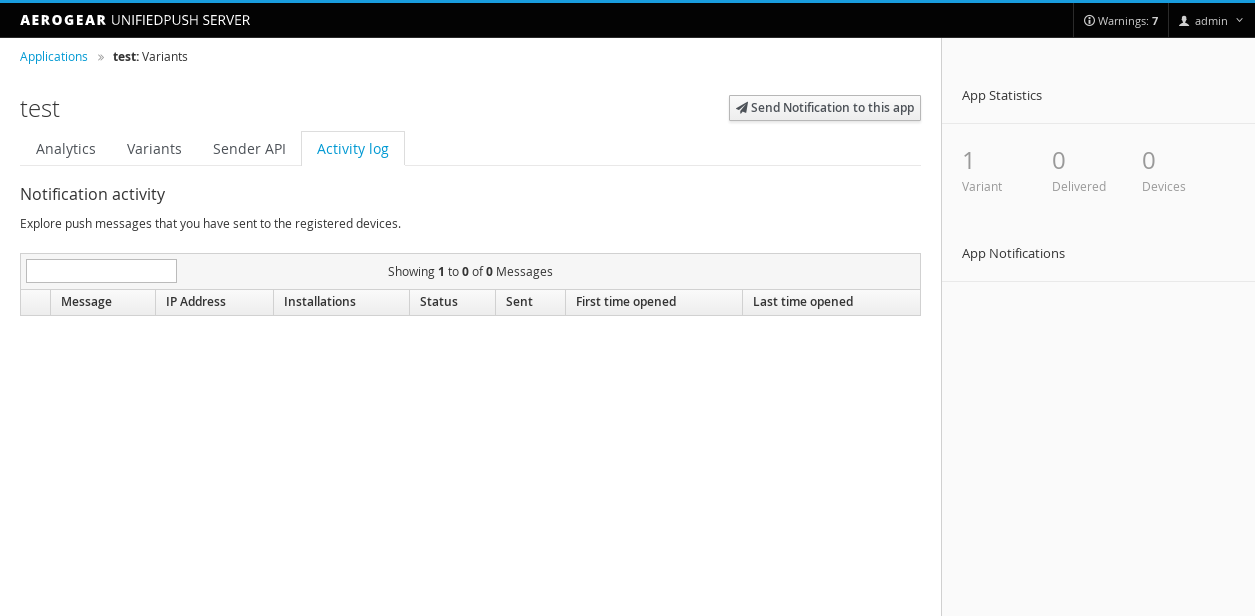The width and height of the screenshot is (1255, 616).
Task: Sort the table by Status
Action: [439, 302]
